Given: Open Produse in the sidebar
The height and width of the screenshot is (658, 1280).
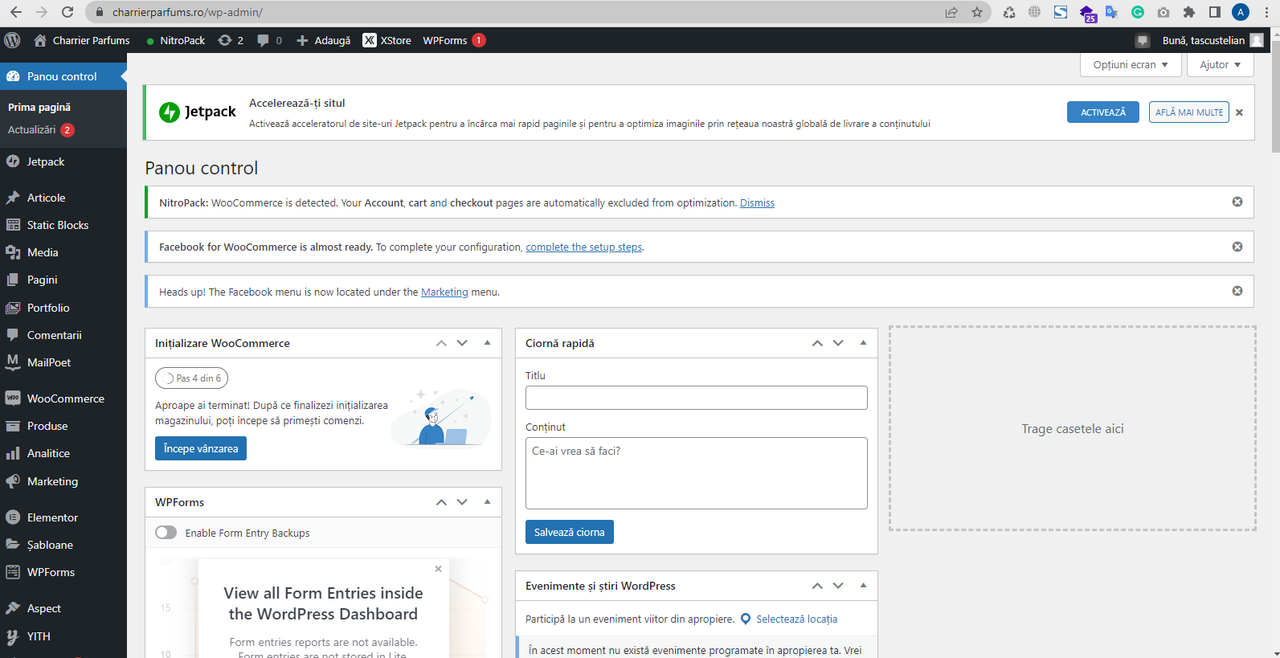Looking at the screenshot, I should (x=63, y=426).
